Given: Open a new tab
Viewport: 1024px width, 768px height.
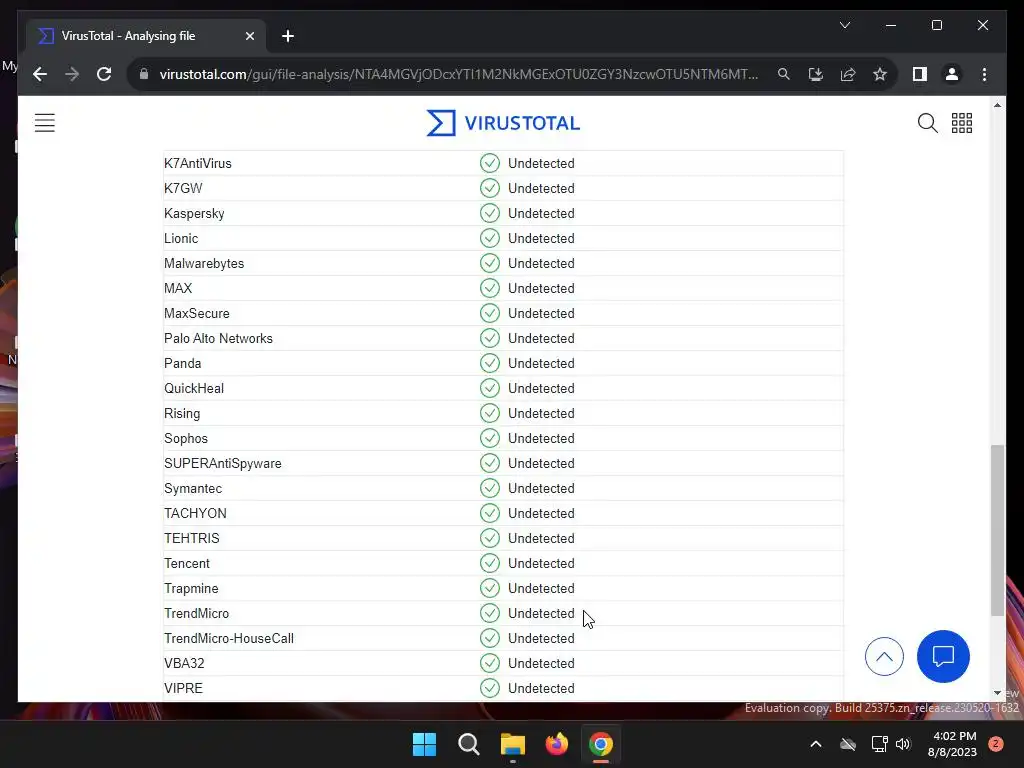Looking at the screenshot, I should (x=288, y=36).
